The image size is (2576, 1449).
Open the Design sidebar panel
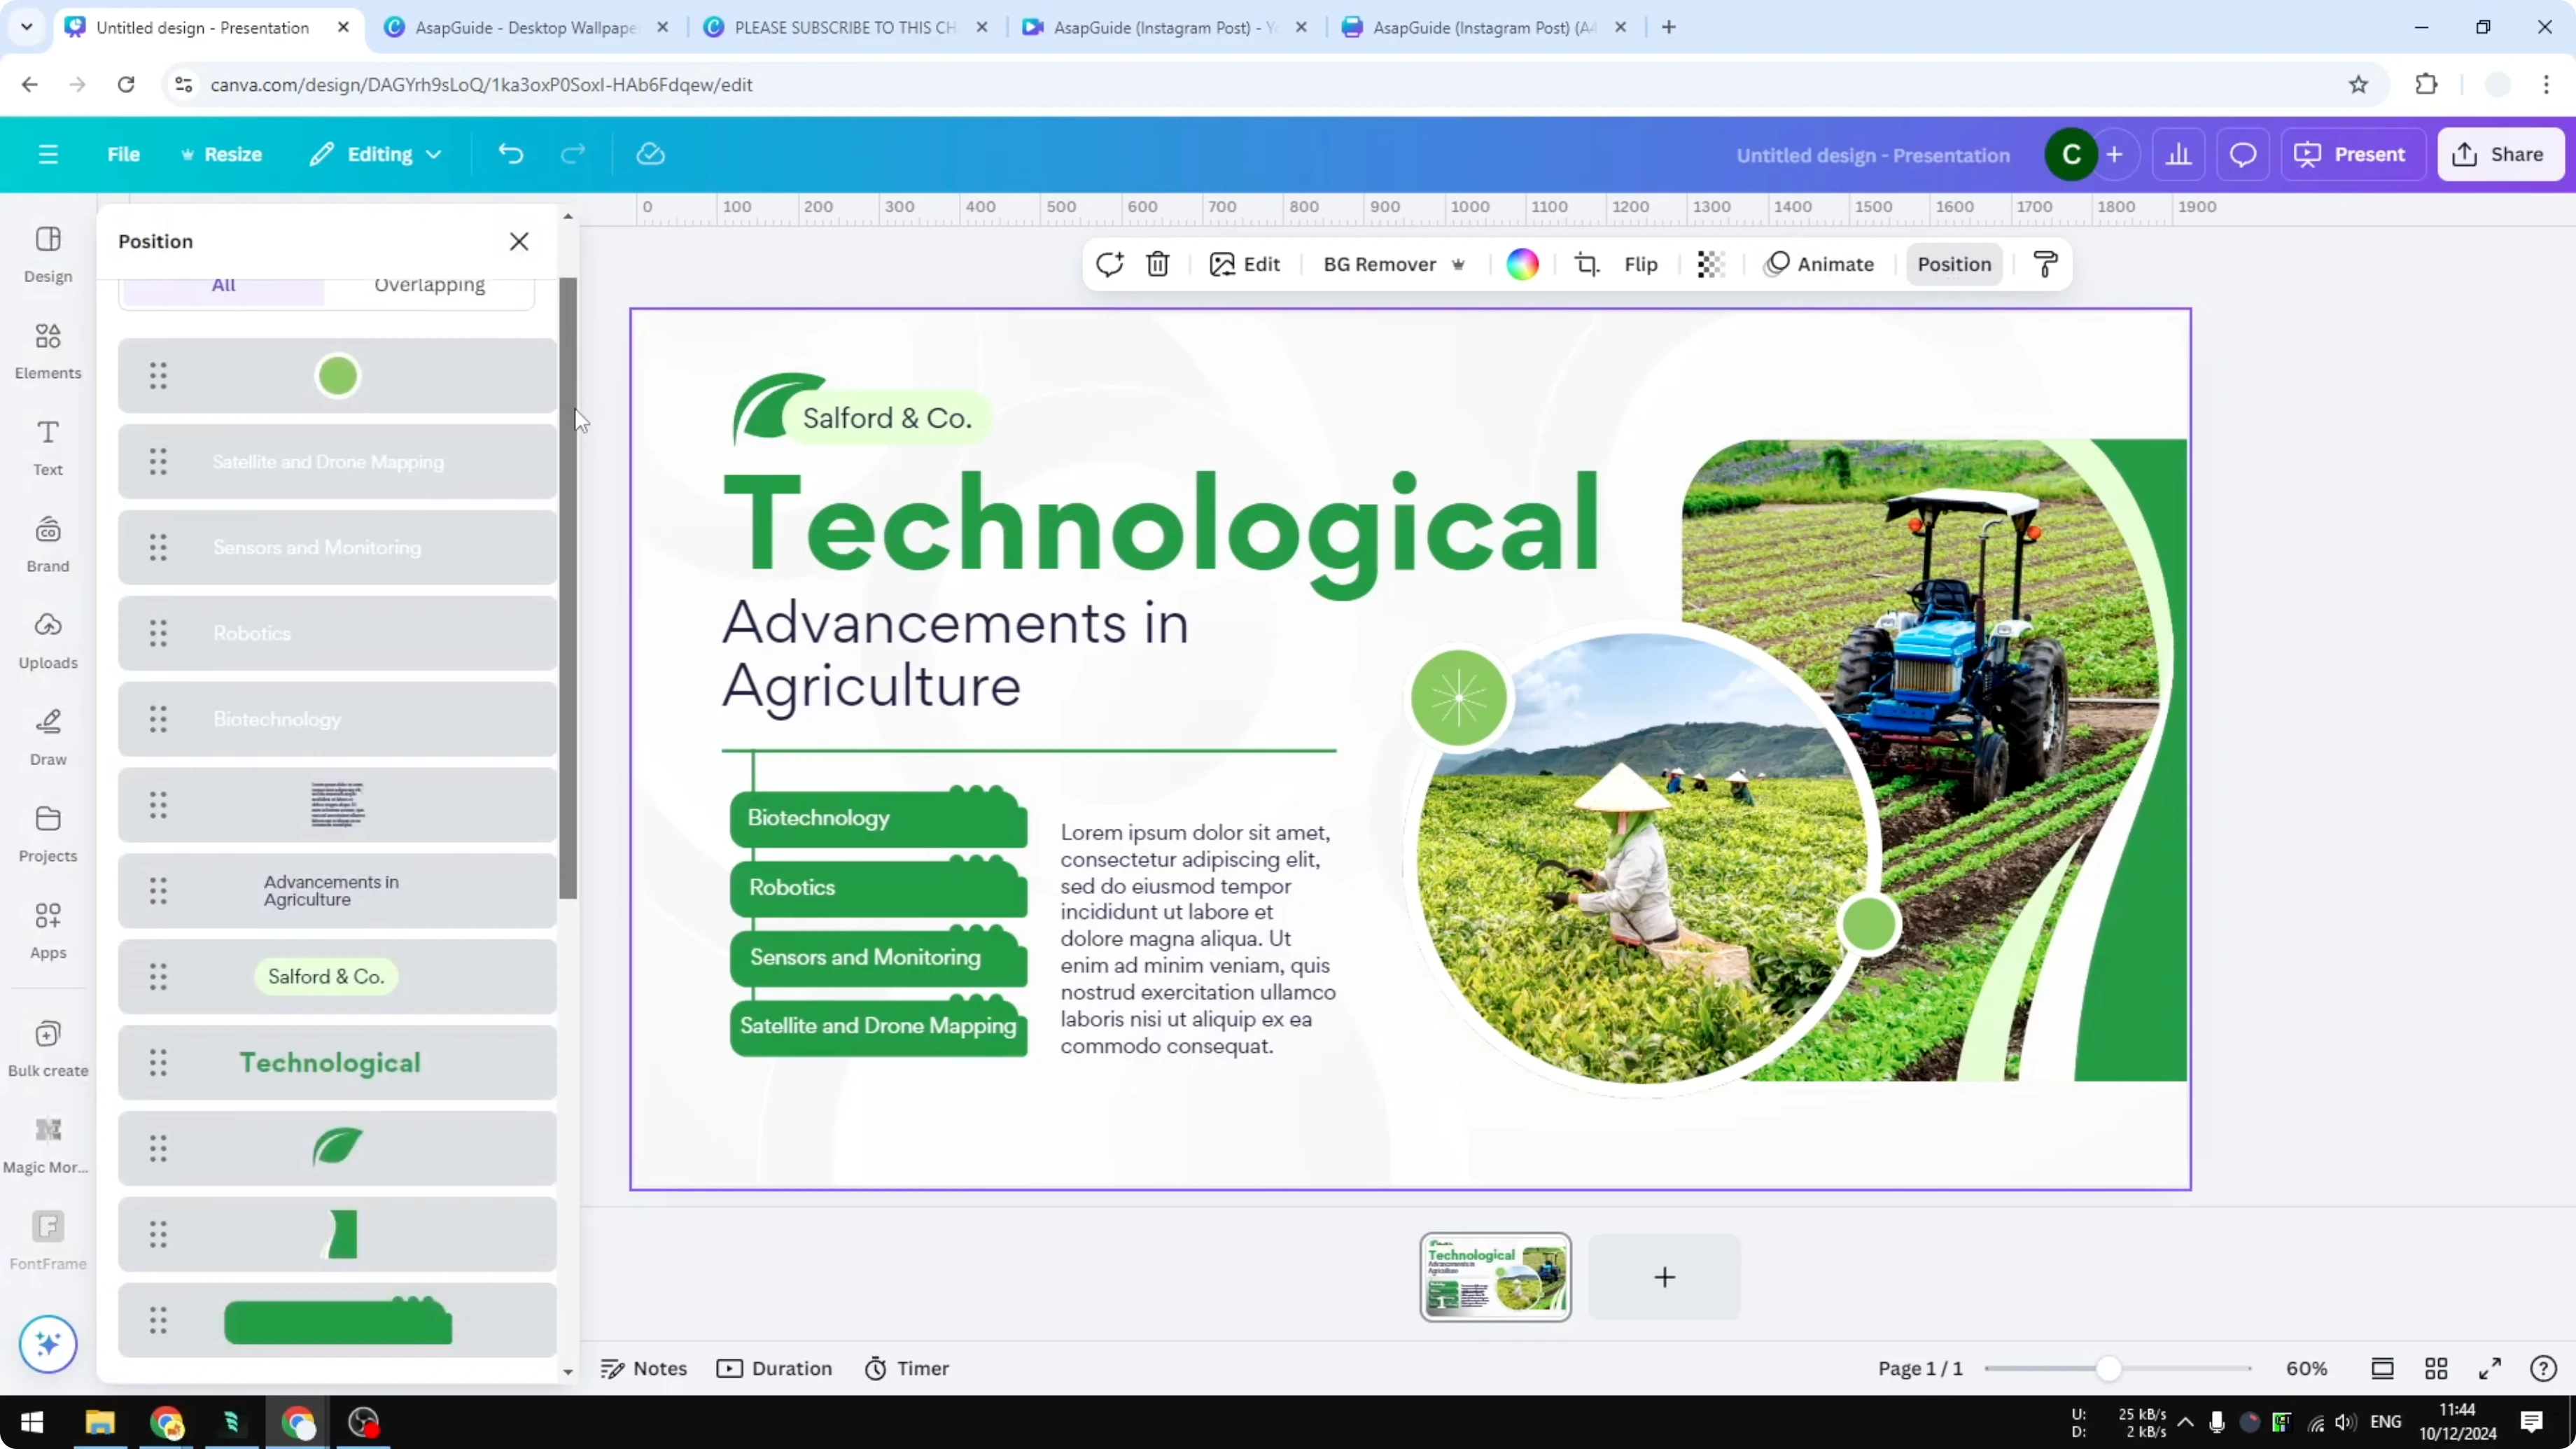click(48, 254)
